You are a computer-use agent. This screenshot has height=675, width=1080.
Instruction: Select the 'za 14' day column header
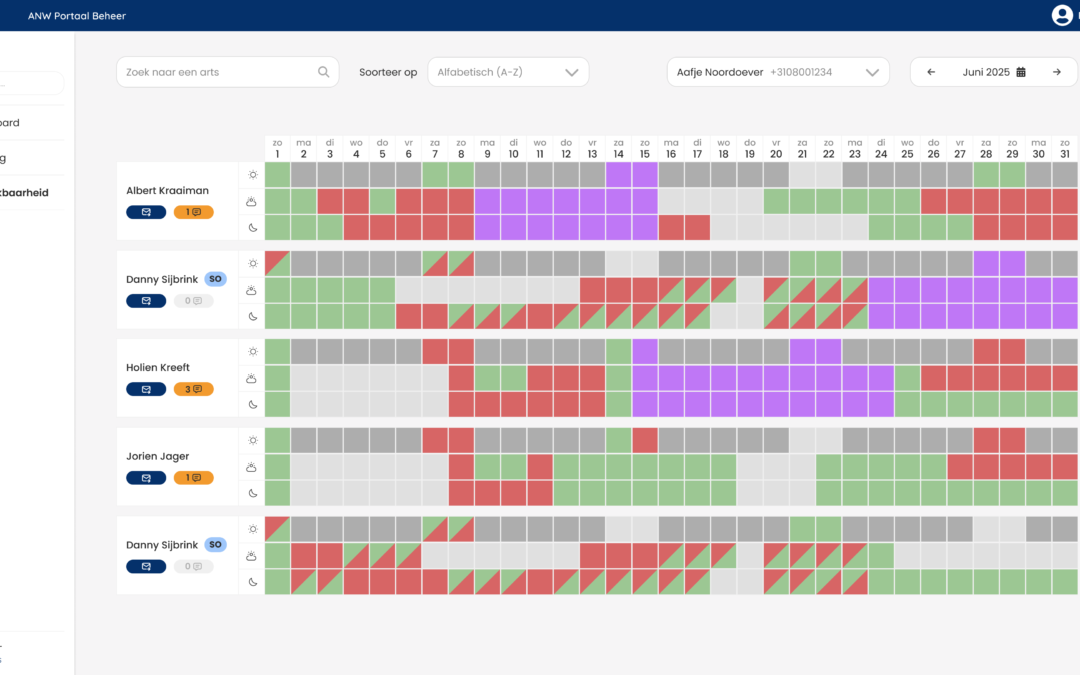coord(619,149)
